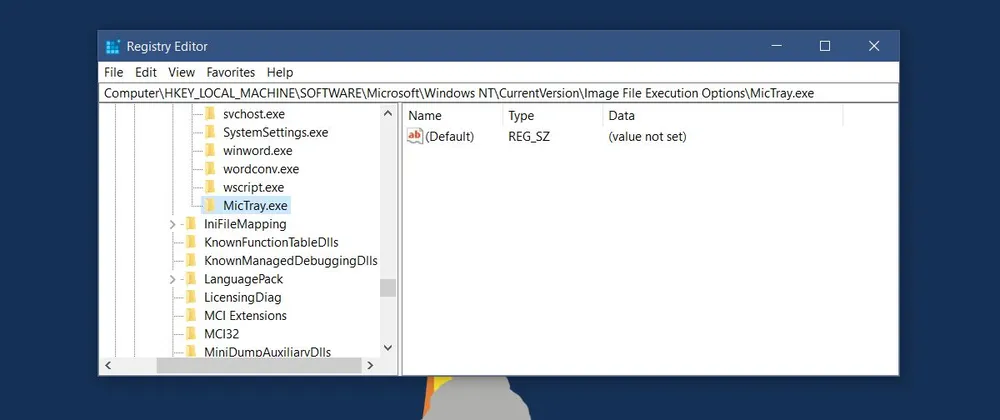Click the tree pane scroll down arrow
Image resolution: width=1000 pixels, height=420 pixels.
click(x=388, y=347)
